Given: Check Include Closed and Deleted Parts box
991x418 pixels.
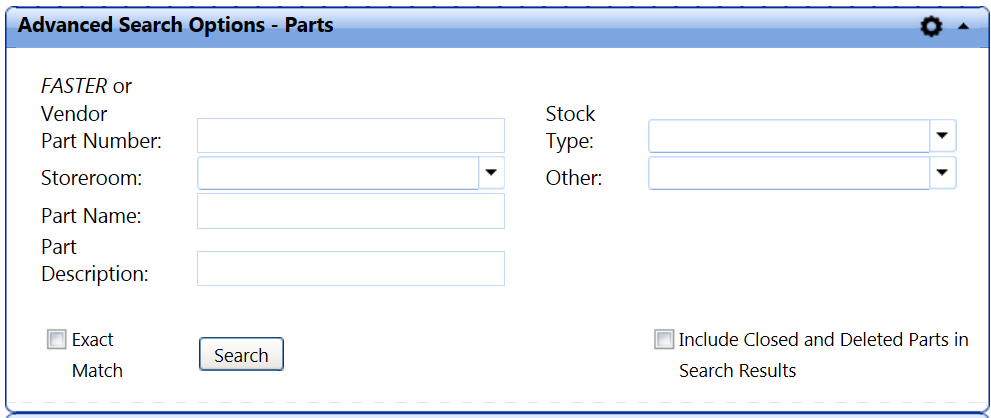Looking at the screenshot, I should (664, 340).
